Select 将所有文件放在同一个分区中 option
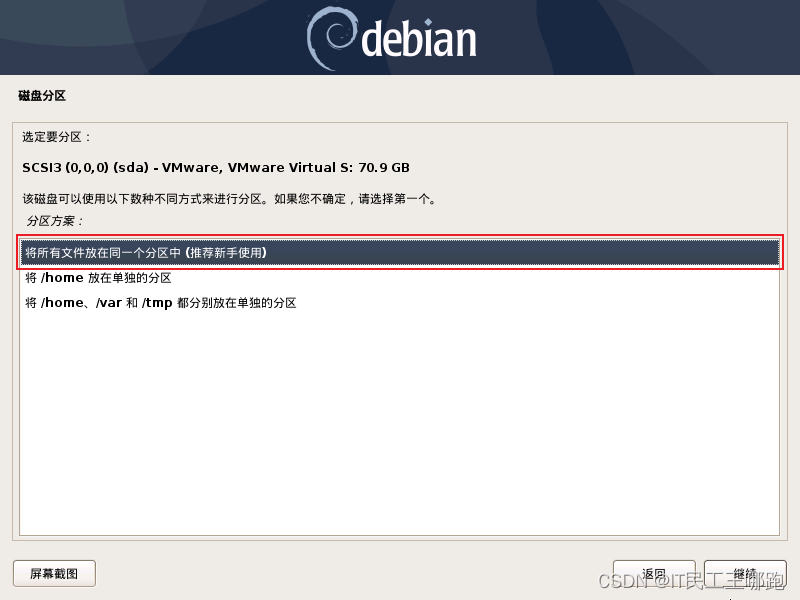Screen dimensions: 800x600 (x=399, y=253)
